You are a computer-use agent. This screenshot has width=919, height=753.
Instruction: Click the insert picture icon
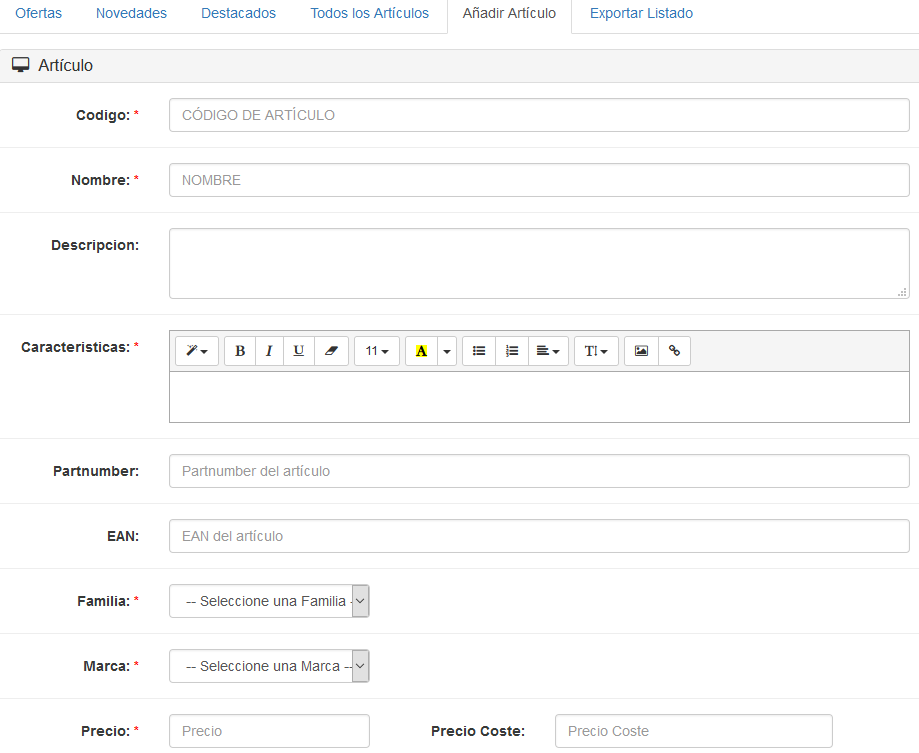[x=641, y=351]
